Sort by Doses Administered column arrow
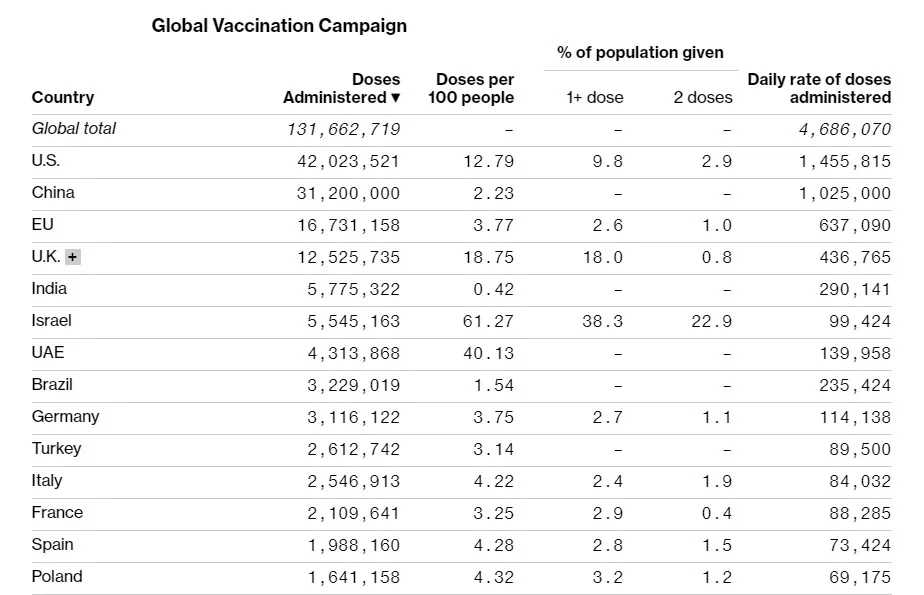 click(396, 98)
